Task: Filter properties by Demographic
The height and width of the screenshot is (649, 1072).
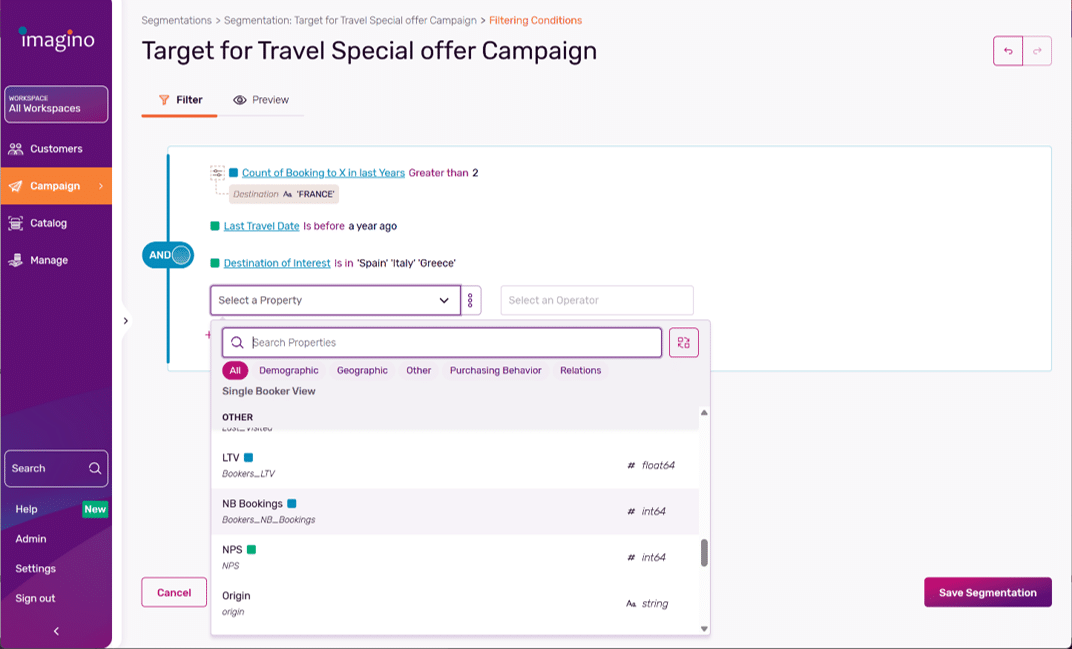Action: pyautogui.click(x=289, y=370)
